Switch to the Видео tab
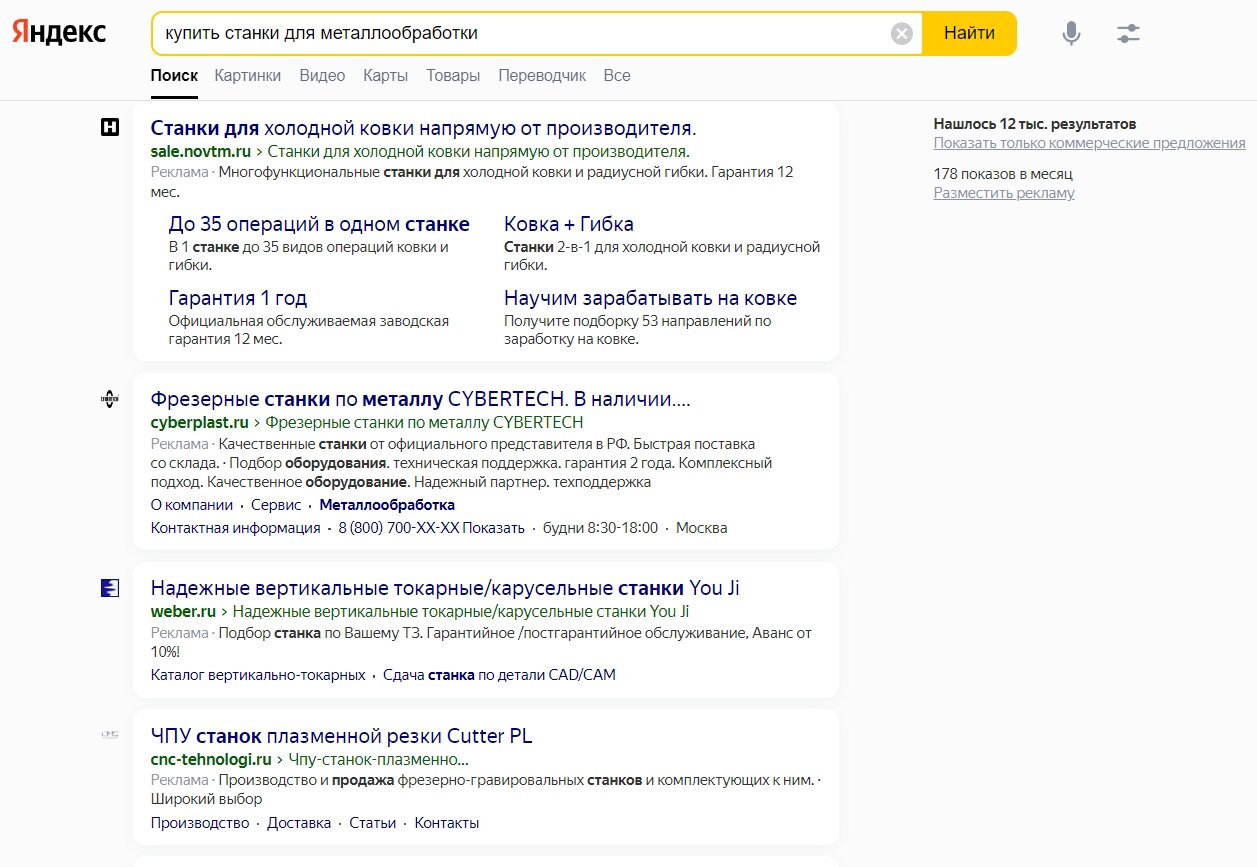This screenshot has height=867, width=1257. [322, 76]
